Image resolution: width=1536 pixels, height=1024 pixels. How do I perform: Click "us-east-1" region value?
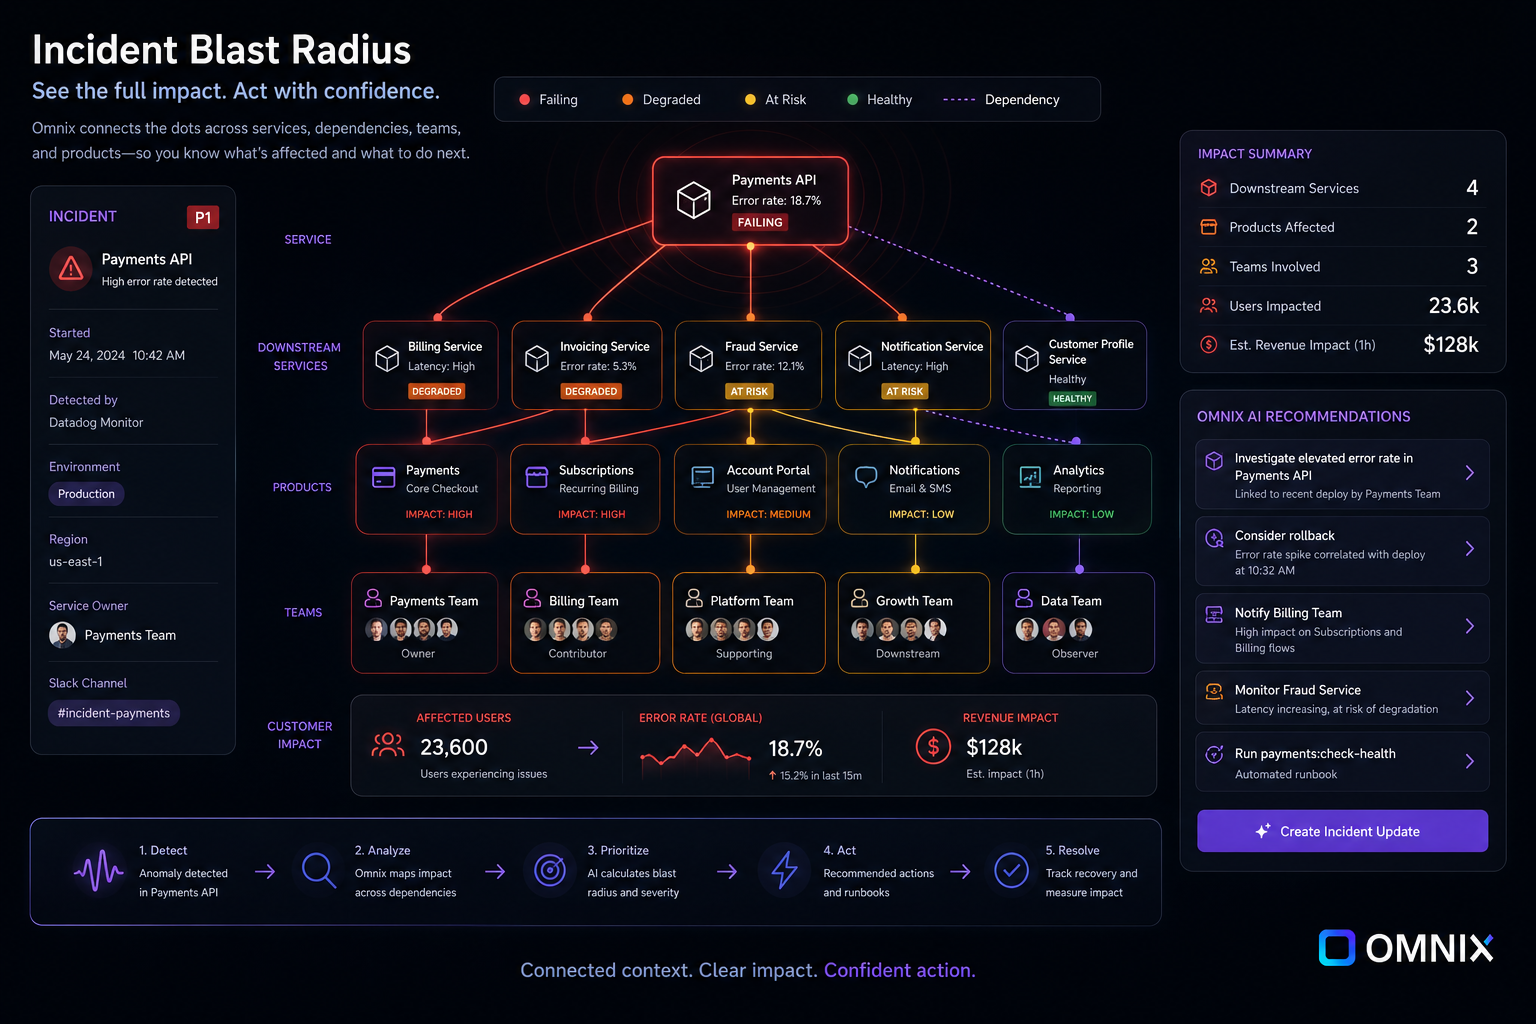click(x=76, y=561)
